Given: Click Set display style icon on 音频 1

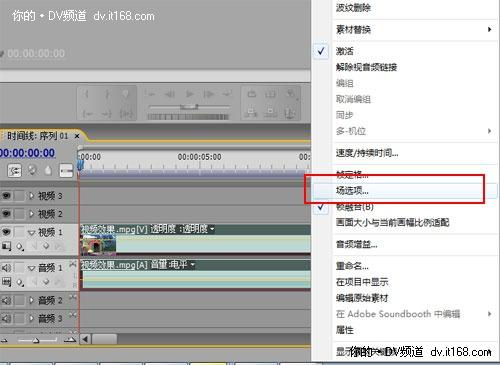Looking at the screenshot, I should (x=6, y=282).
